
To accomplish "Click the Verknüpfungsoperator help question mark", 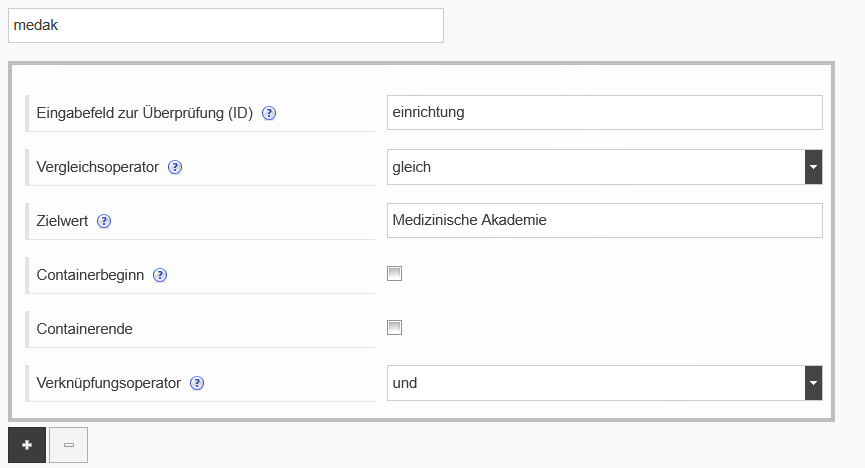I will (197, 383).
